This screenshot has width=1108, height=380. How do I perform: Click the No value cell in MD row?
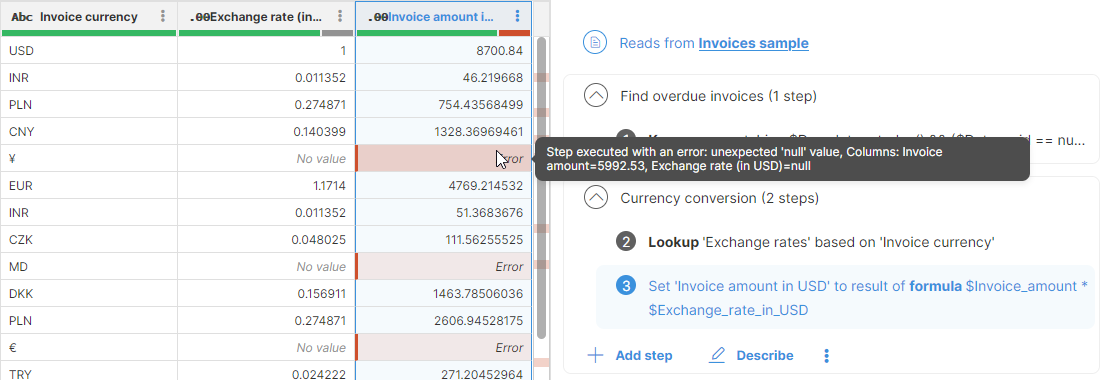point(266,266)
